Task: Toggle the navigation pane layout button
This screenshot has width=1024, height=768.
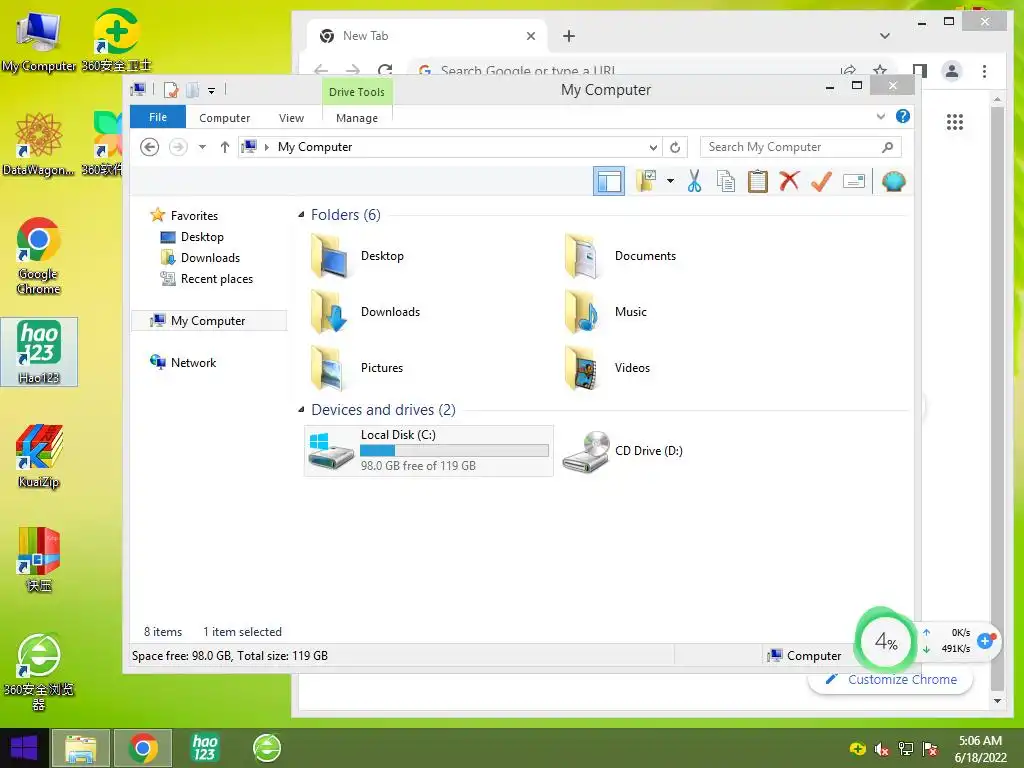Action: point(609,181)
